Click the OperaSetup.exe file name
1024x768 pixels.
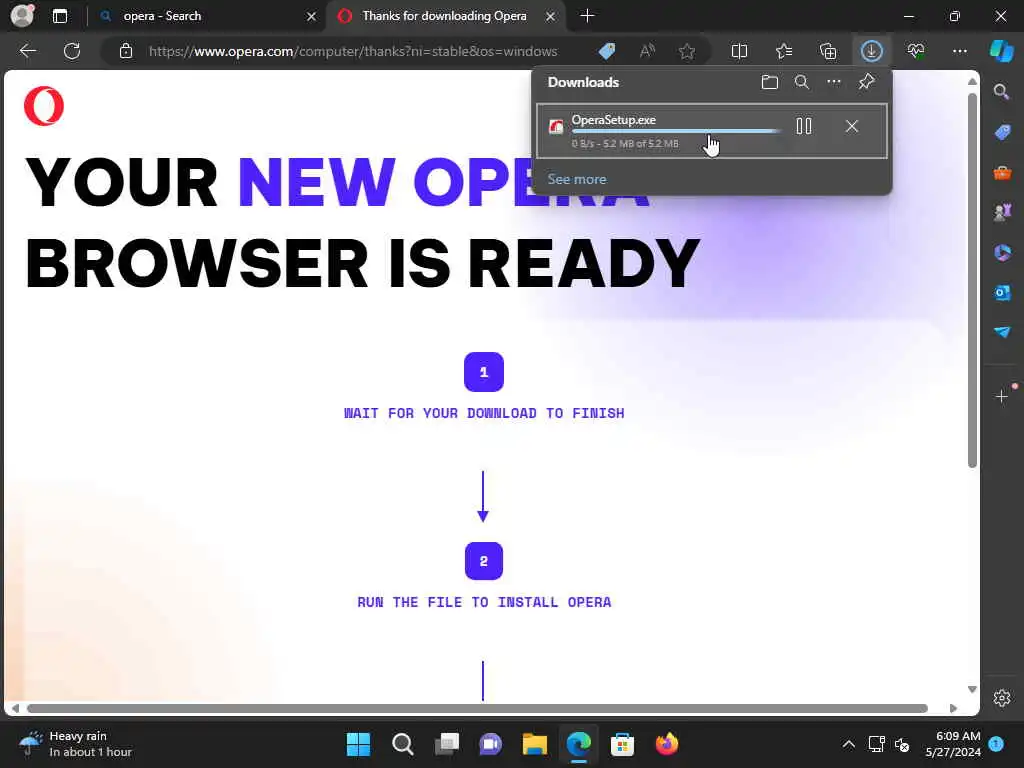pyautogui.click(x=613, y=120)
